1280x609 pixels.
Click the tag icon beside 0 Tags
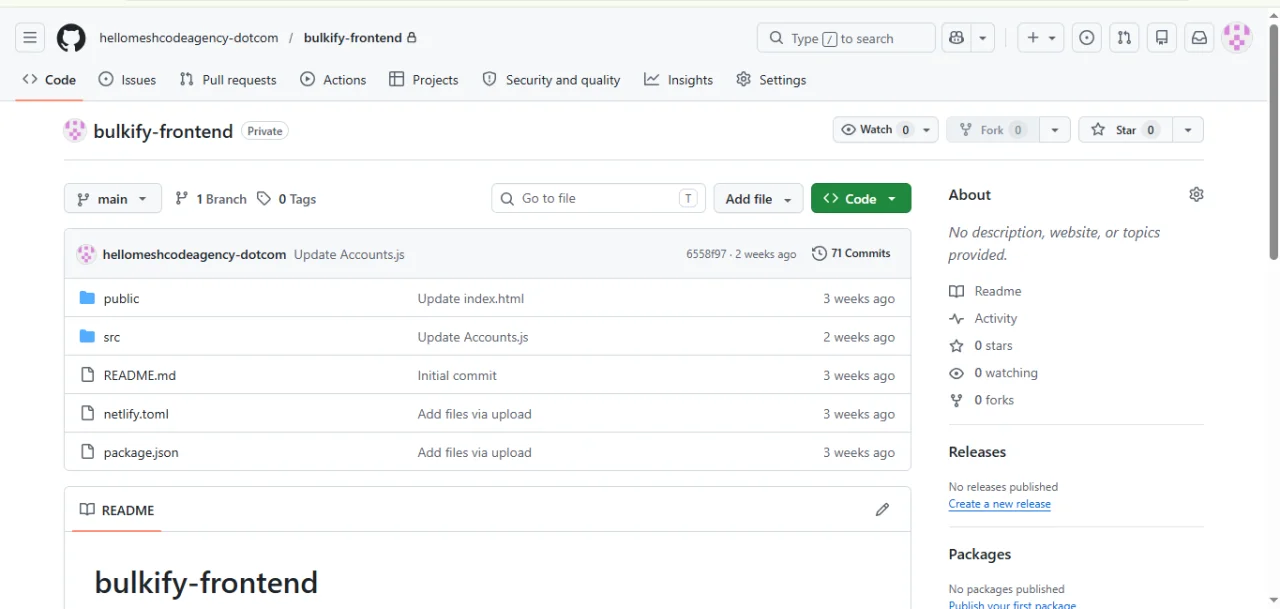coord(264,199)
